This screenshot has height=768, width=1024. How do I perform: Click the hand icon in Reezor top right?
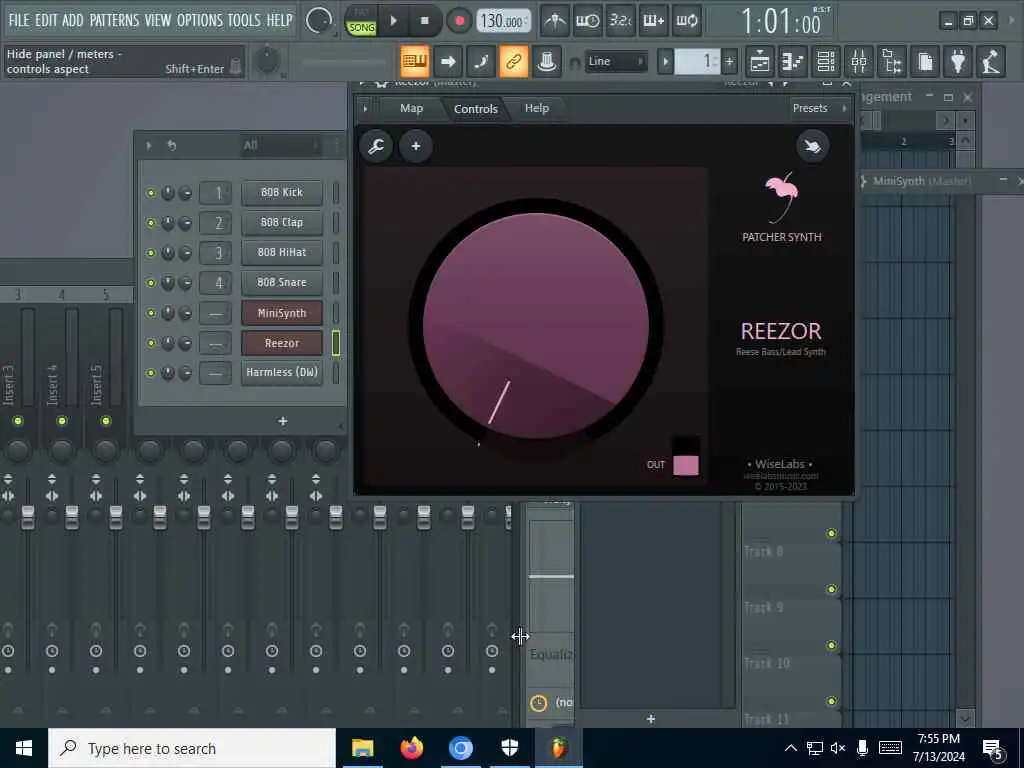coord(813,146)
